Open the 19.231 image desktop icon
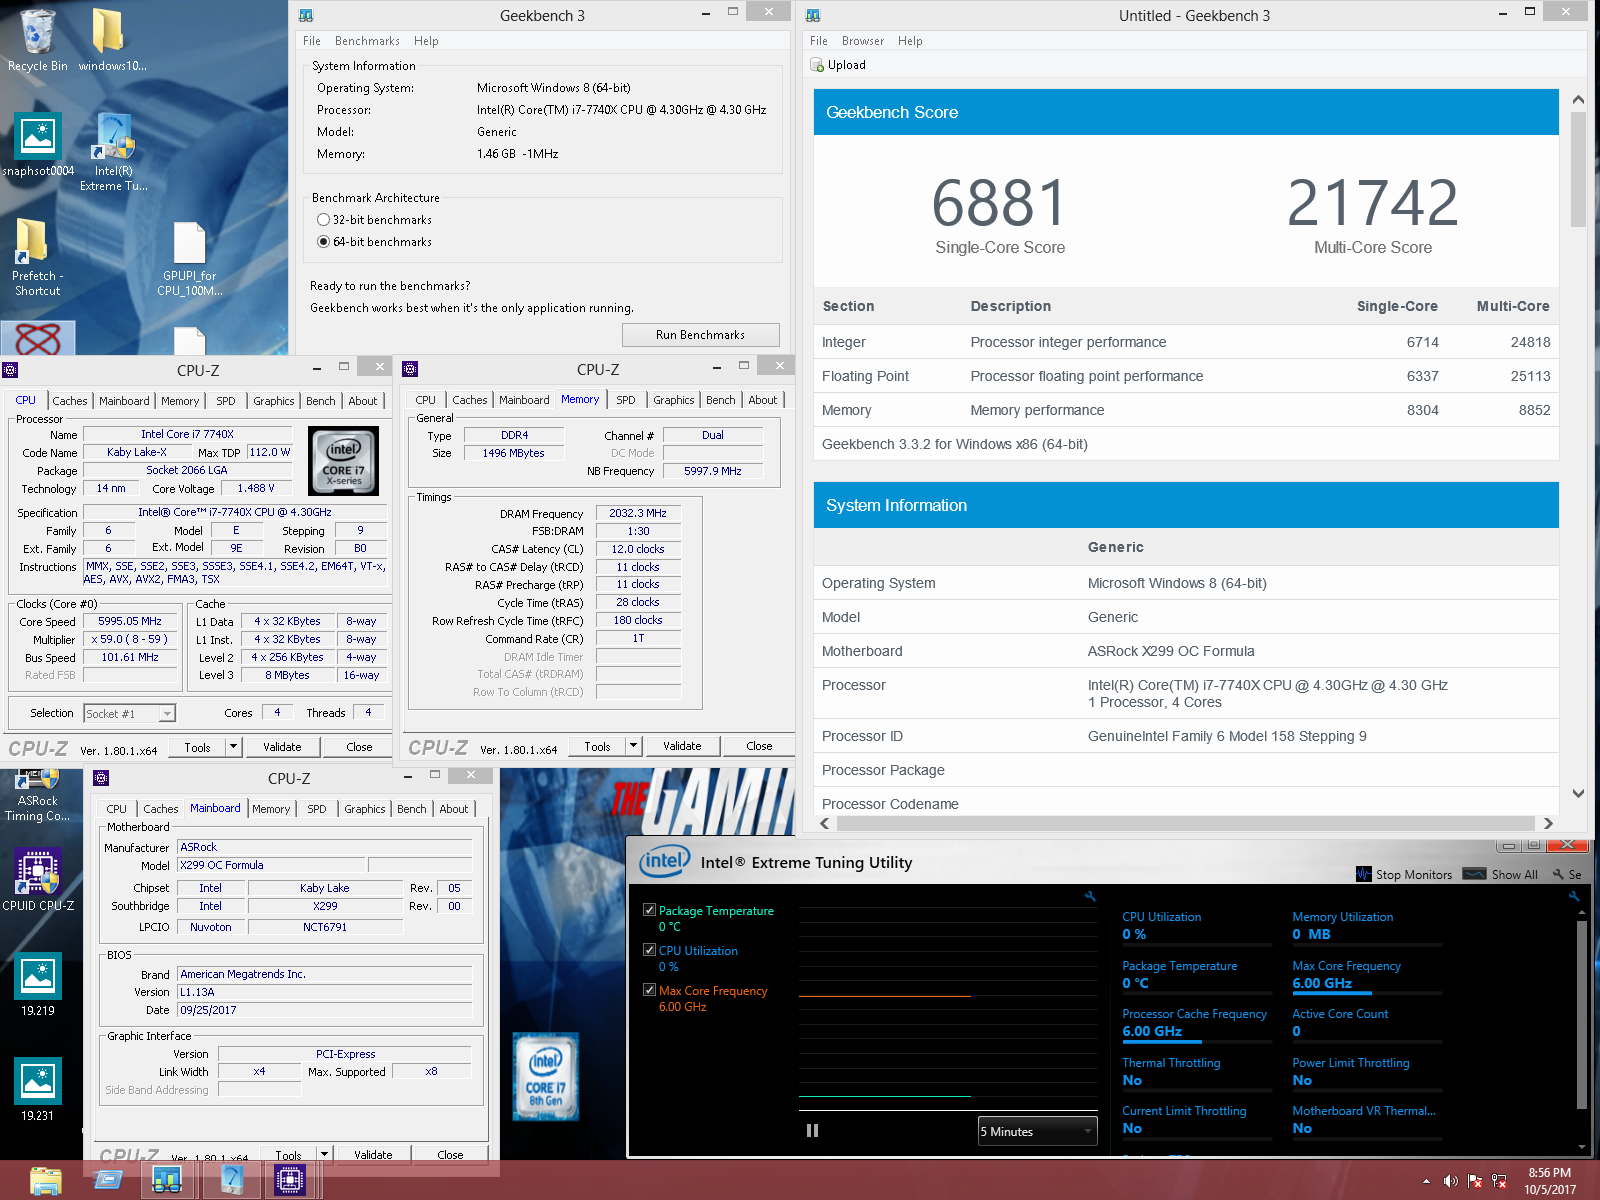 tap(37, 1089)
